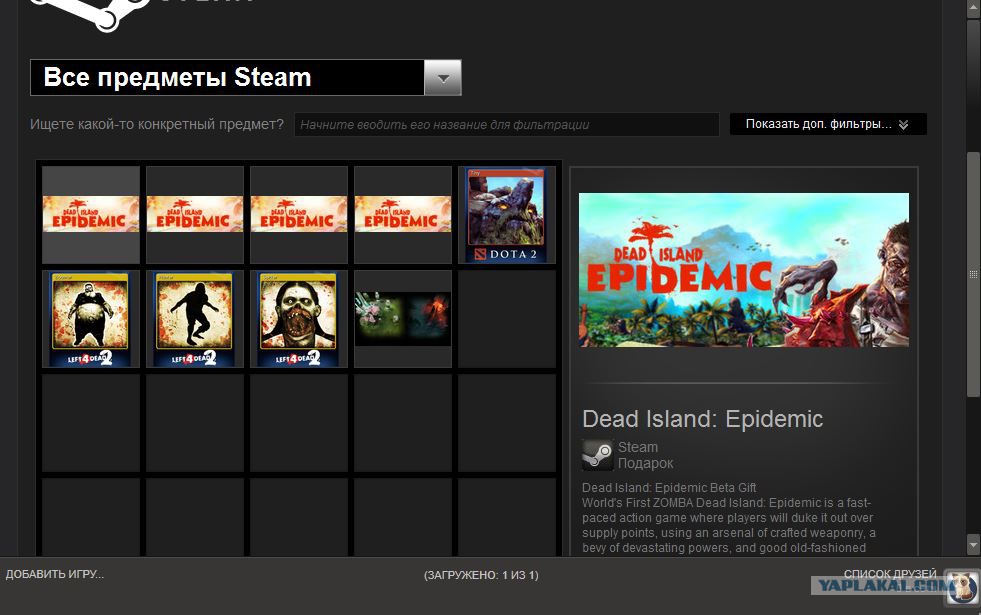The image size is (981, 615).
Task: Select the Left 4 Dead 2 Boomer card
Action: tap(91, 318)
